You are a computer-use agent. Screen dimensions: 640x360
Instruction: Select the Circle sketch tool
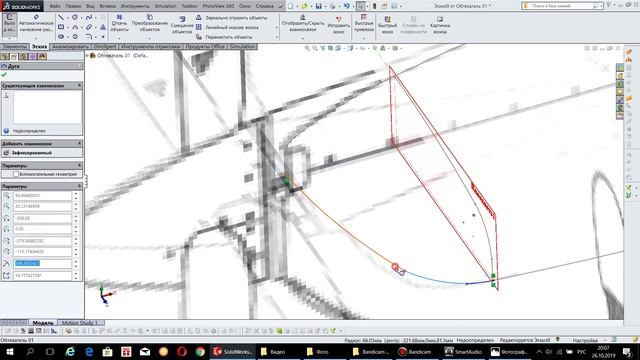[x=75, y=18]
